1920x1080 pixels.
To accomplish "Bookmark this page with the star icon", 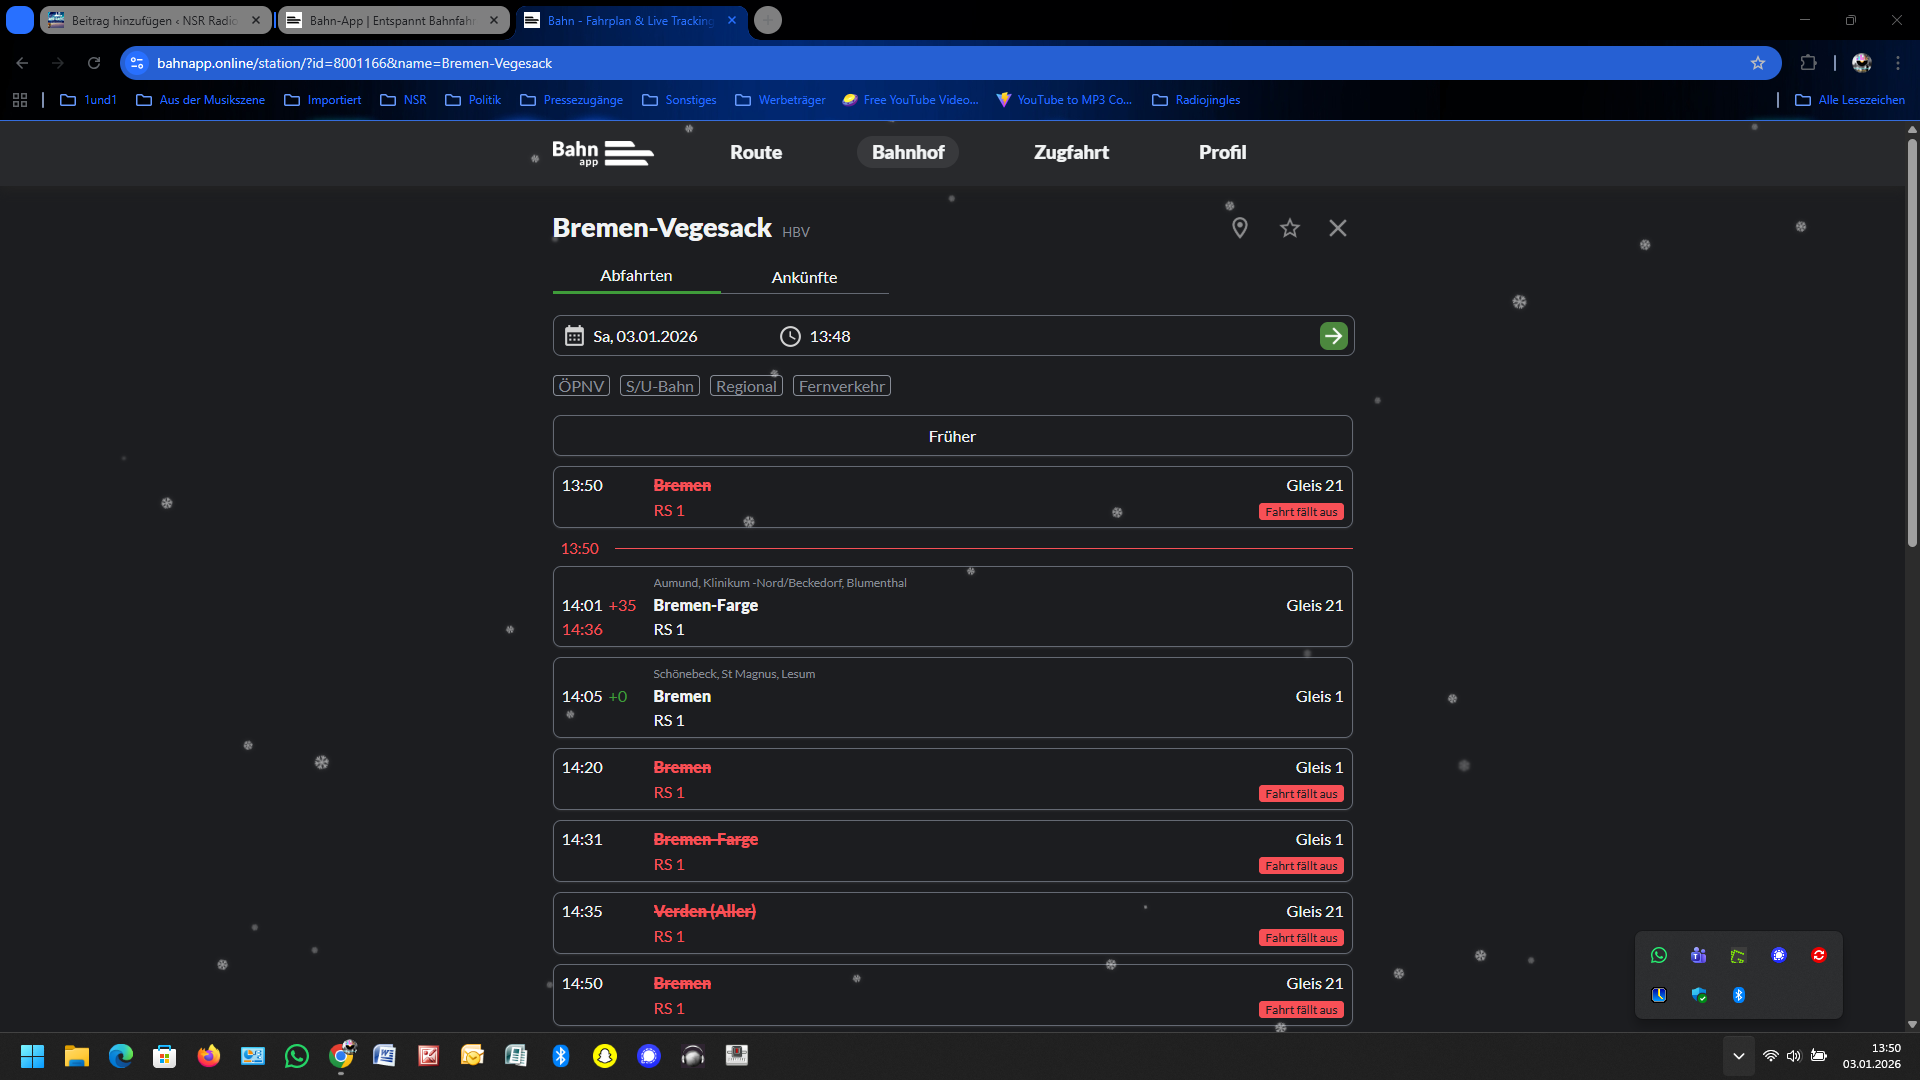I will tap(1757, 63).
